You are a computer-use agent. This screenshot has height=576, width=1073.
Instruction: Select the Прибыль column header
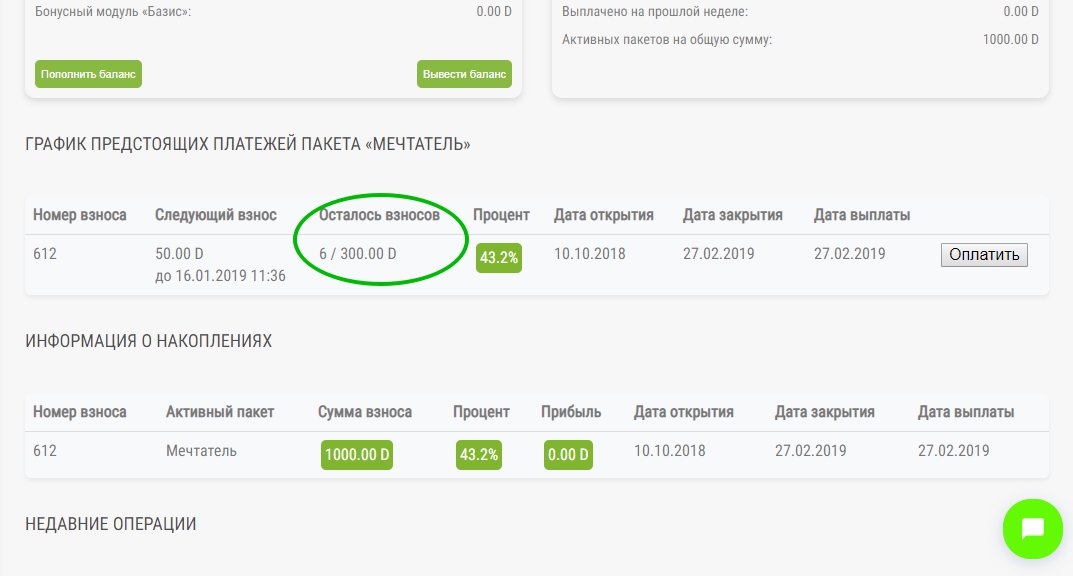coord(571,412)
